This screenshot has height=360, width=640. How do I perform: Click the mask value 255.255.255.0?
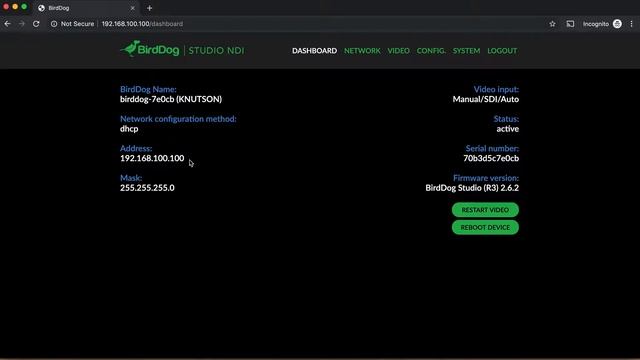147,188
